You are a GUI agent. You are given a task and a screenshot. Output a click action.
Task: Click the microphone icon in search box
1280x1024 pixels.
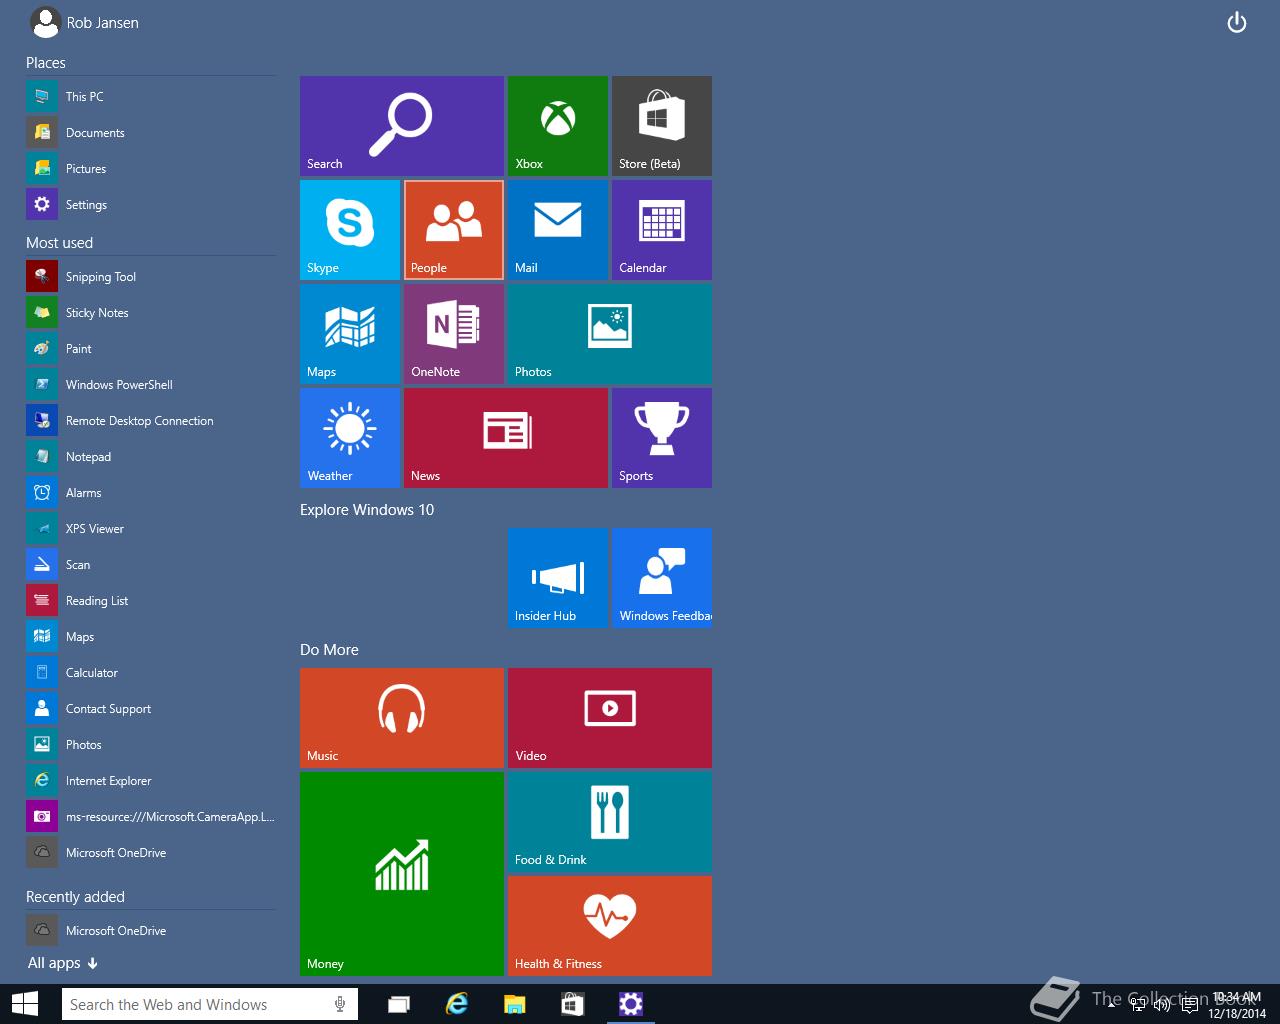tap(340, 1004)
